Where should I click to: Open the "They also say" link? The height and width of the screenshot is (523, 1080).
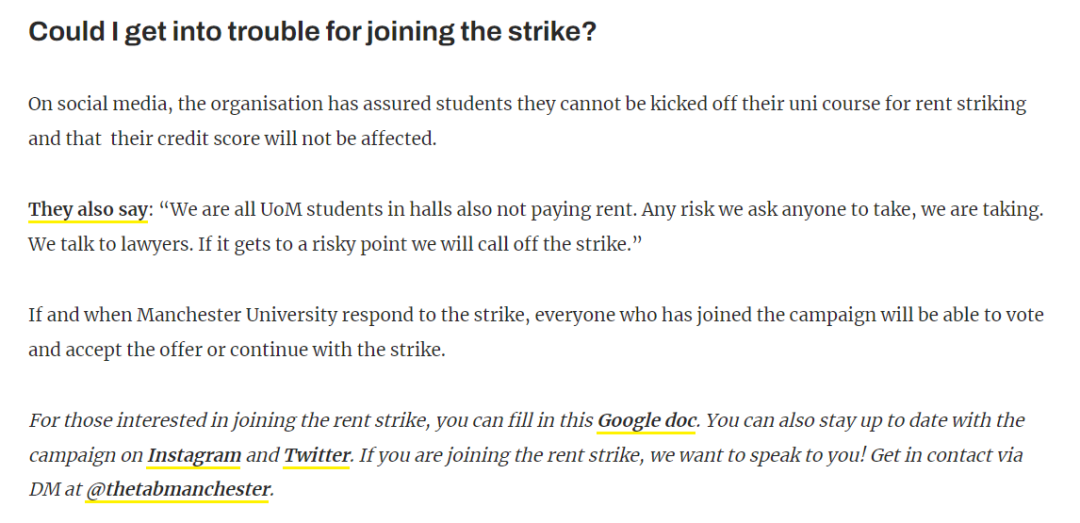click(88, 209)
